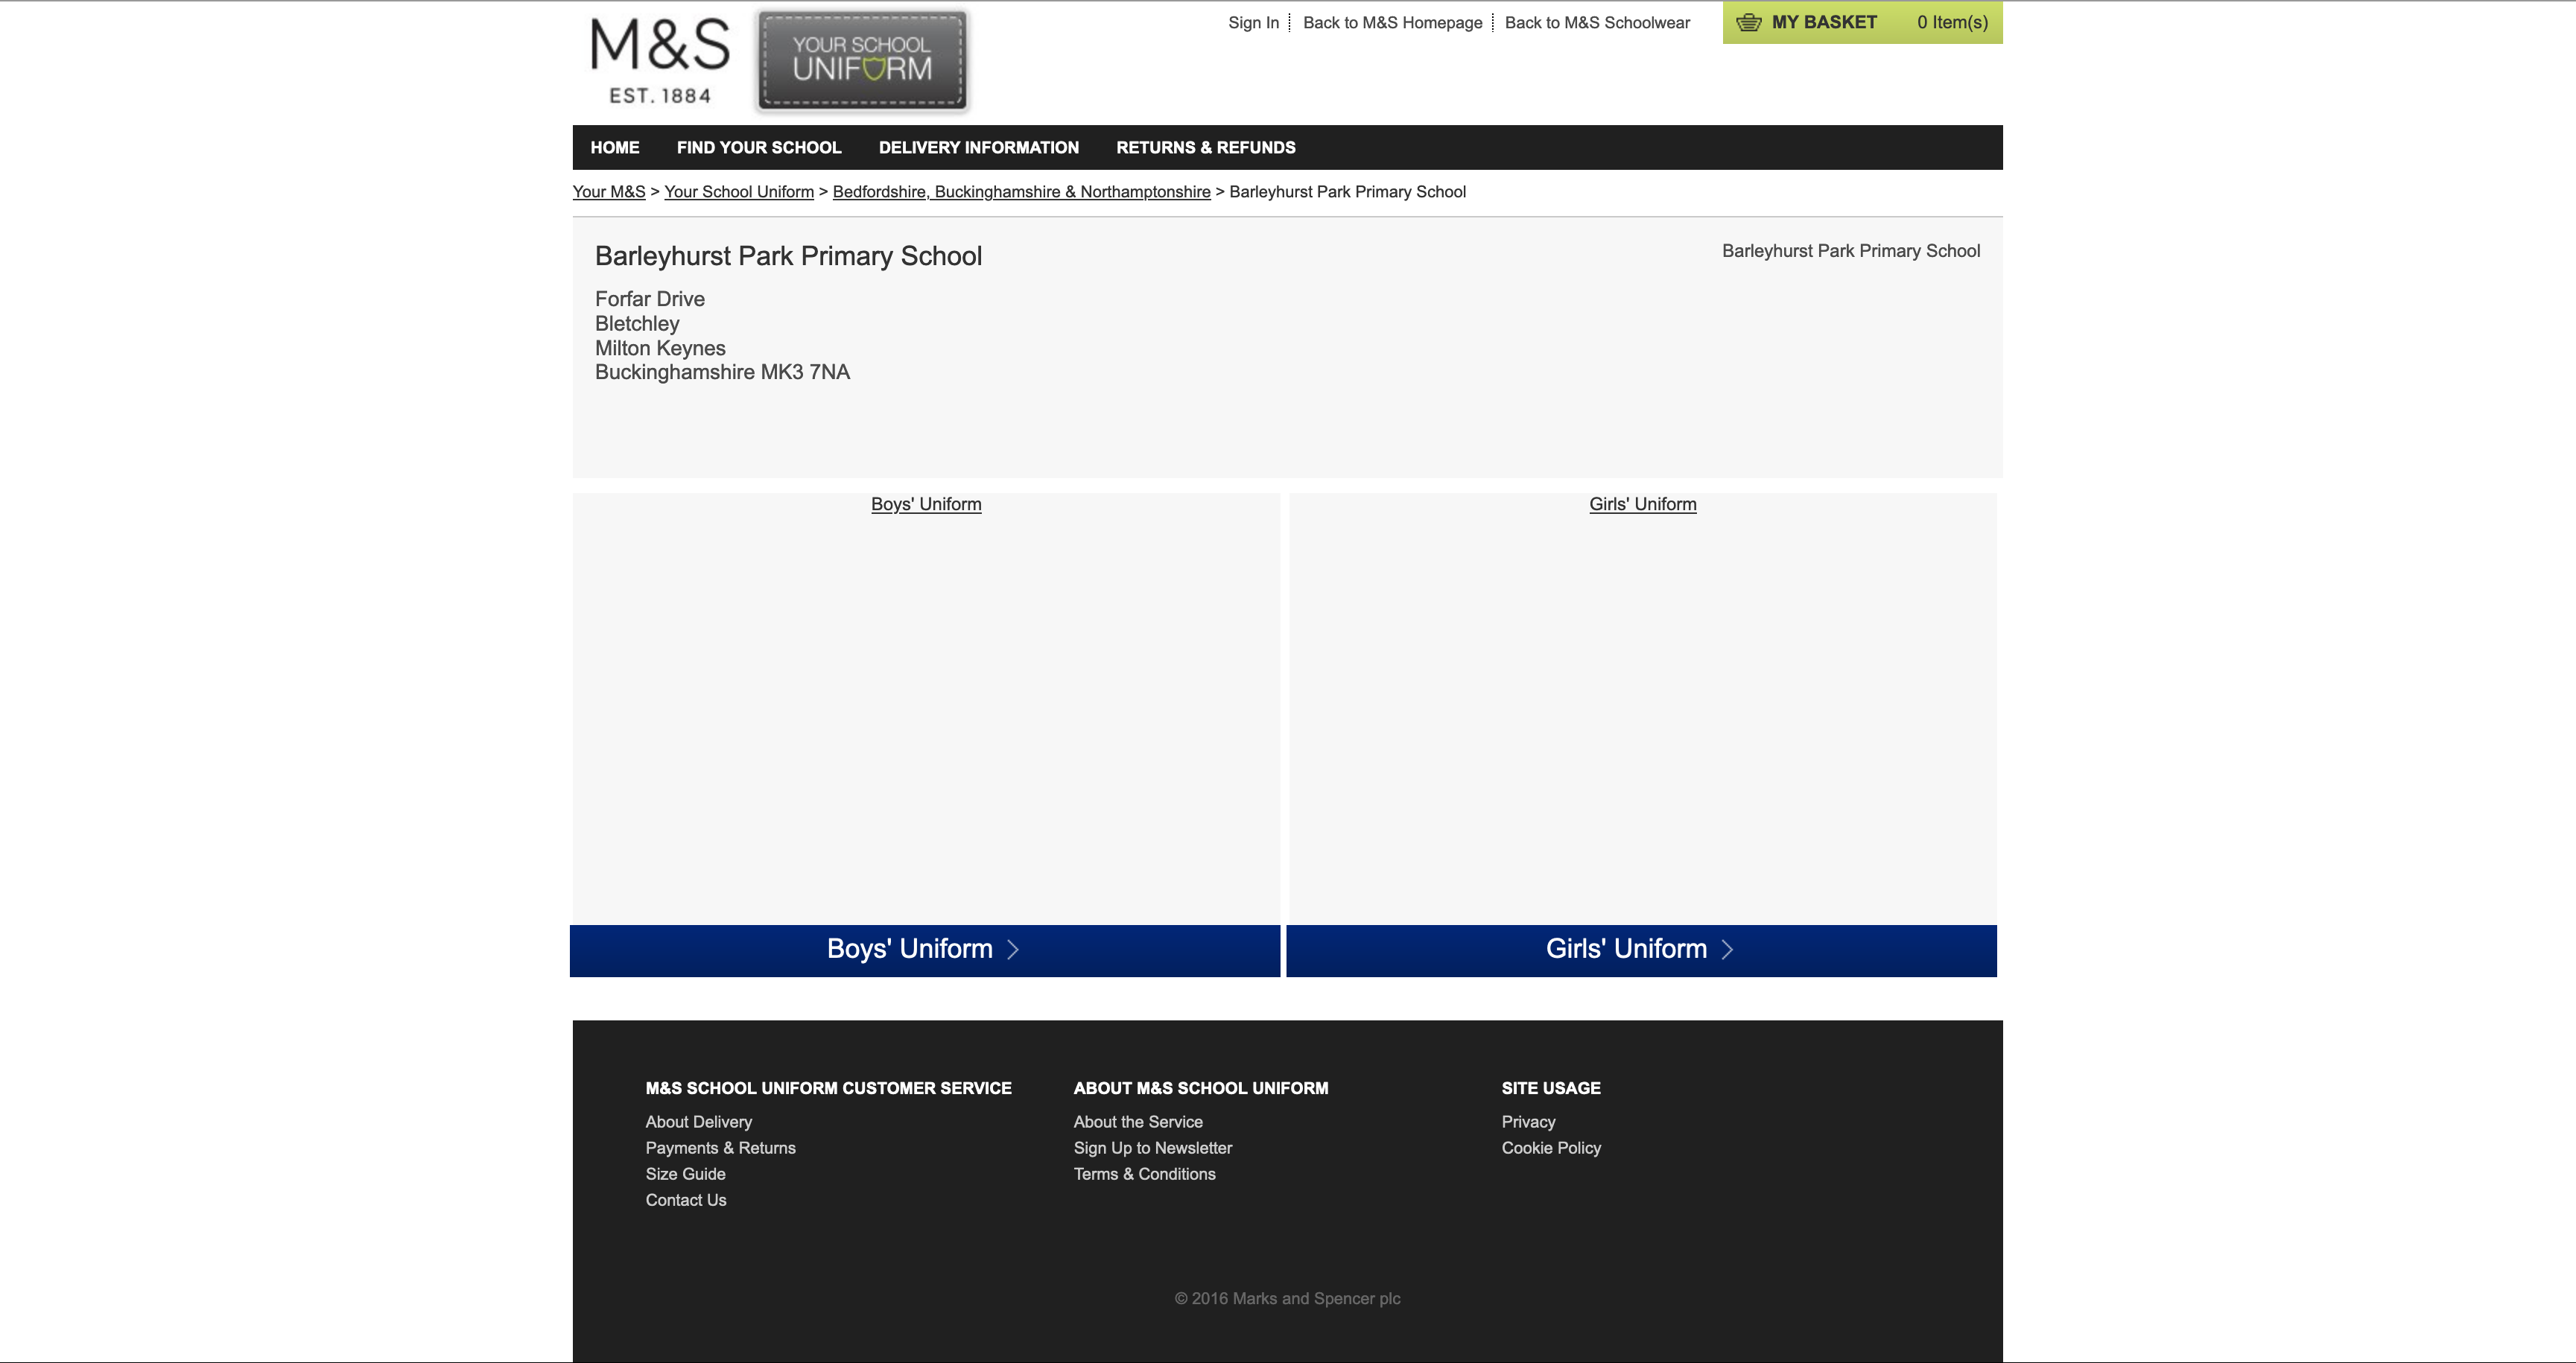Open the Size Guide footer link

click(685, 1174)
